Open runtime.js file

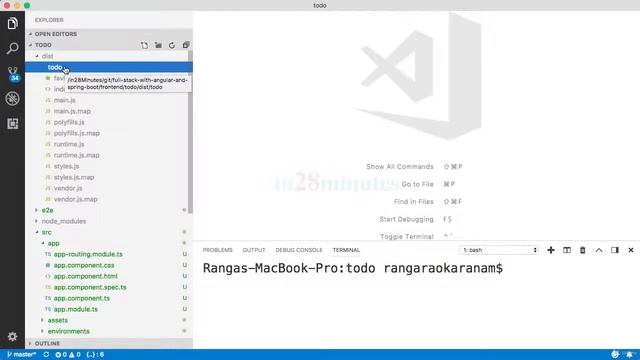[x=69, y=144]
